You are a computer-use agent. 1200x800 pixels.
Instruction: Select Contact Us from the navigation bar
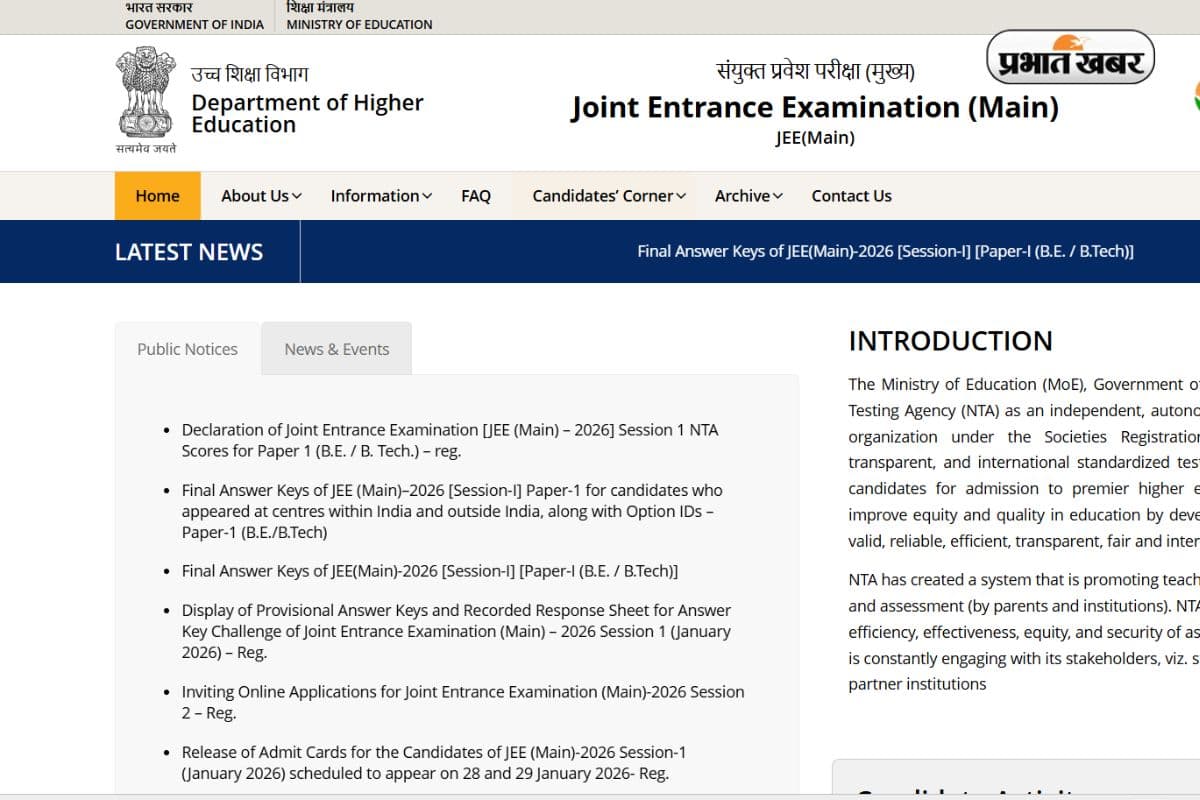point(851,196)
